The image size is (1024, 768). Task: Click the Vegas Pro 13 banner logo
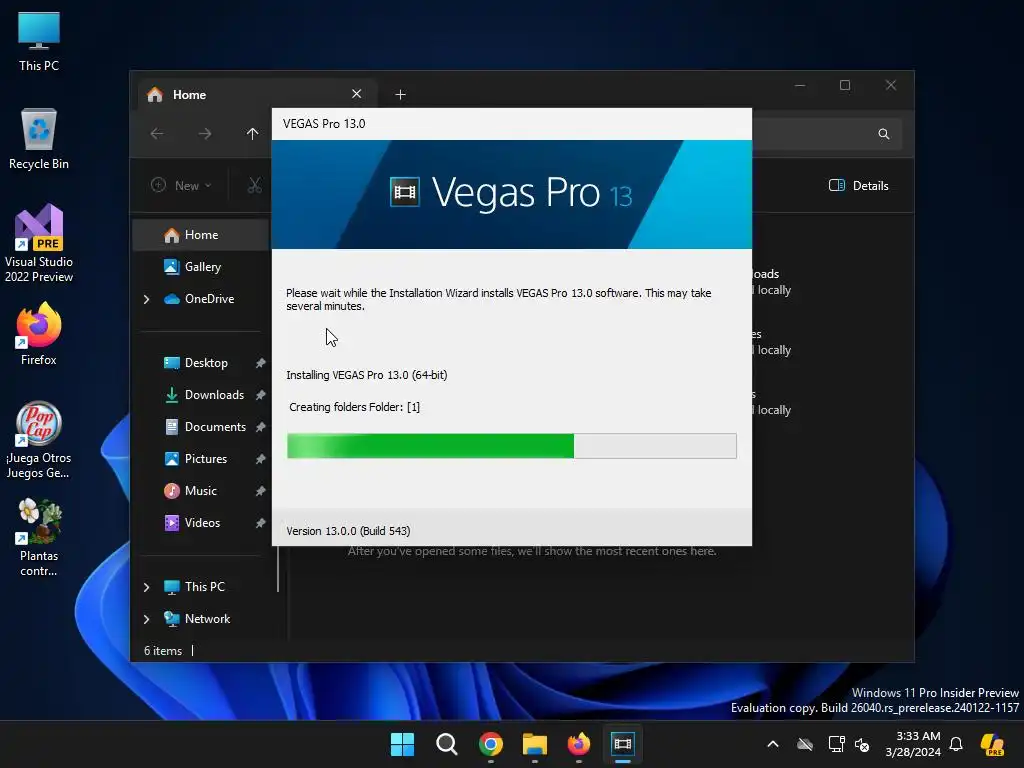pos(511,193)
